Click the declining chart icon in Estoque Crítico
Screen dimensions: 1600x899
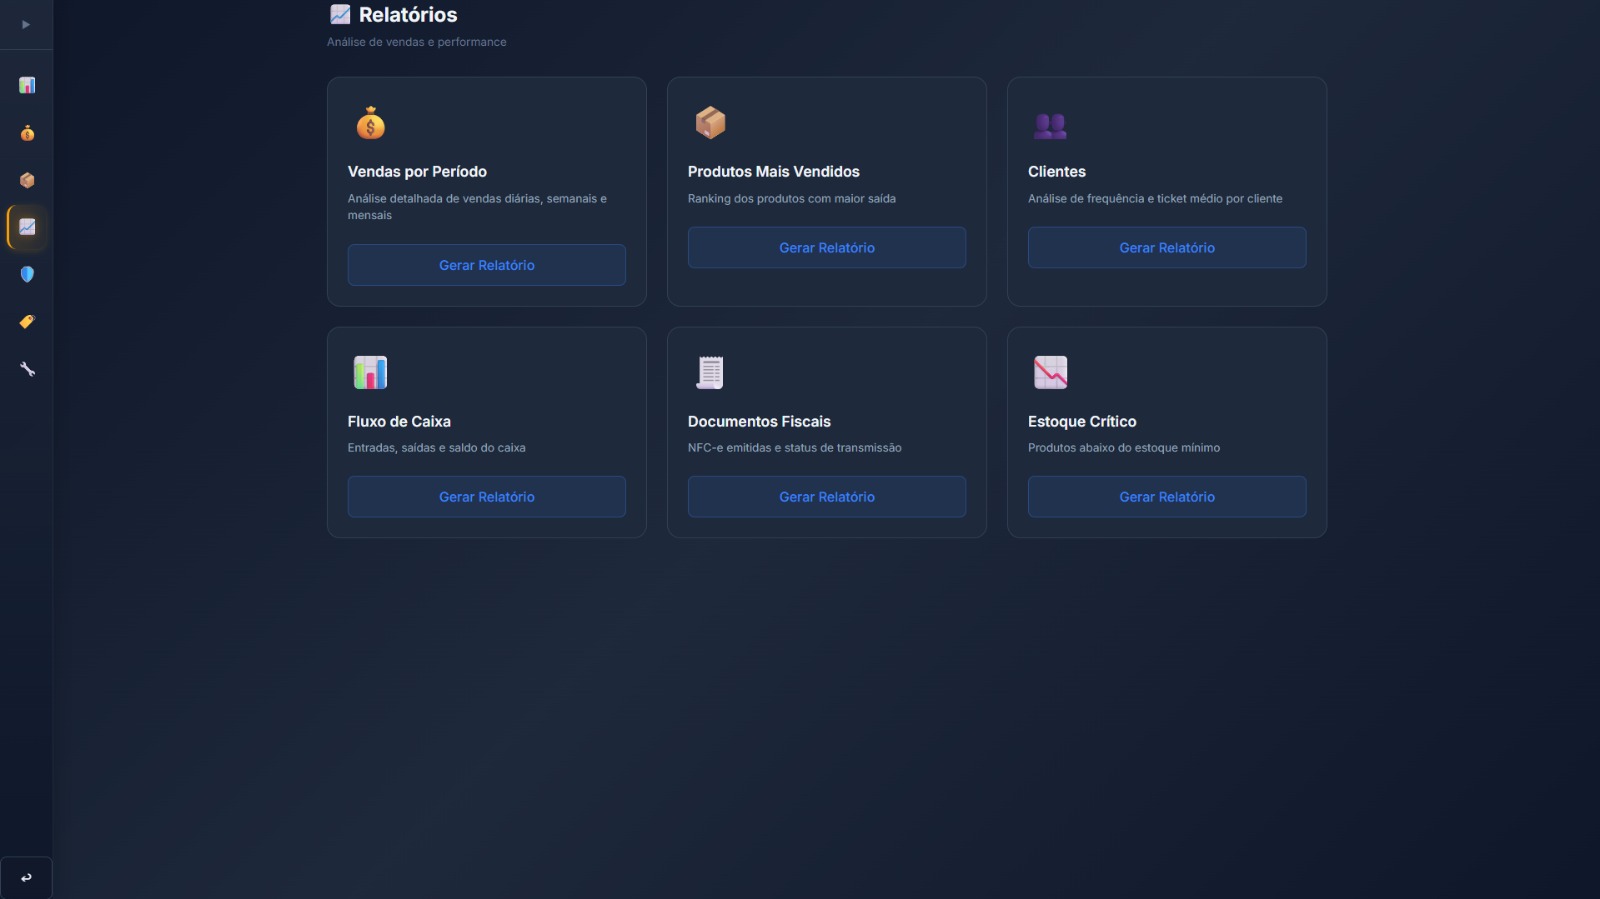coord(1050,372)
